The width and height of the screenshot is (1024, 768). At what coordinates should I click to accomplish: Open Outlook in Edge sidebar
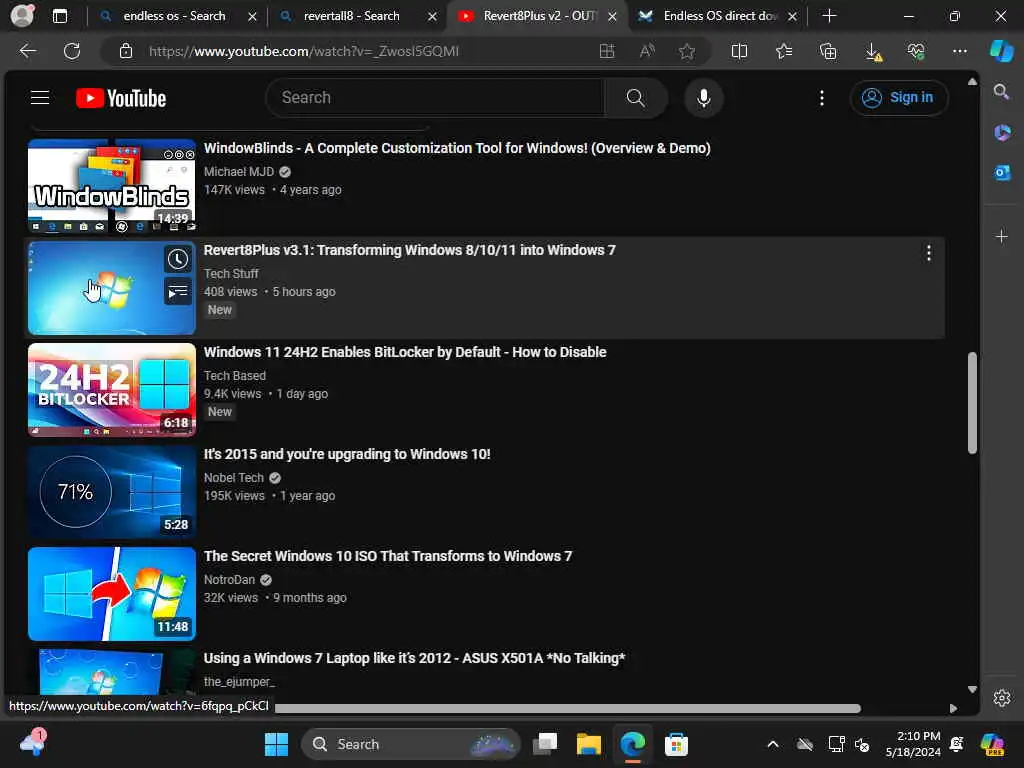click(1002, 172)
